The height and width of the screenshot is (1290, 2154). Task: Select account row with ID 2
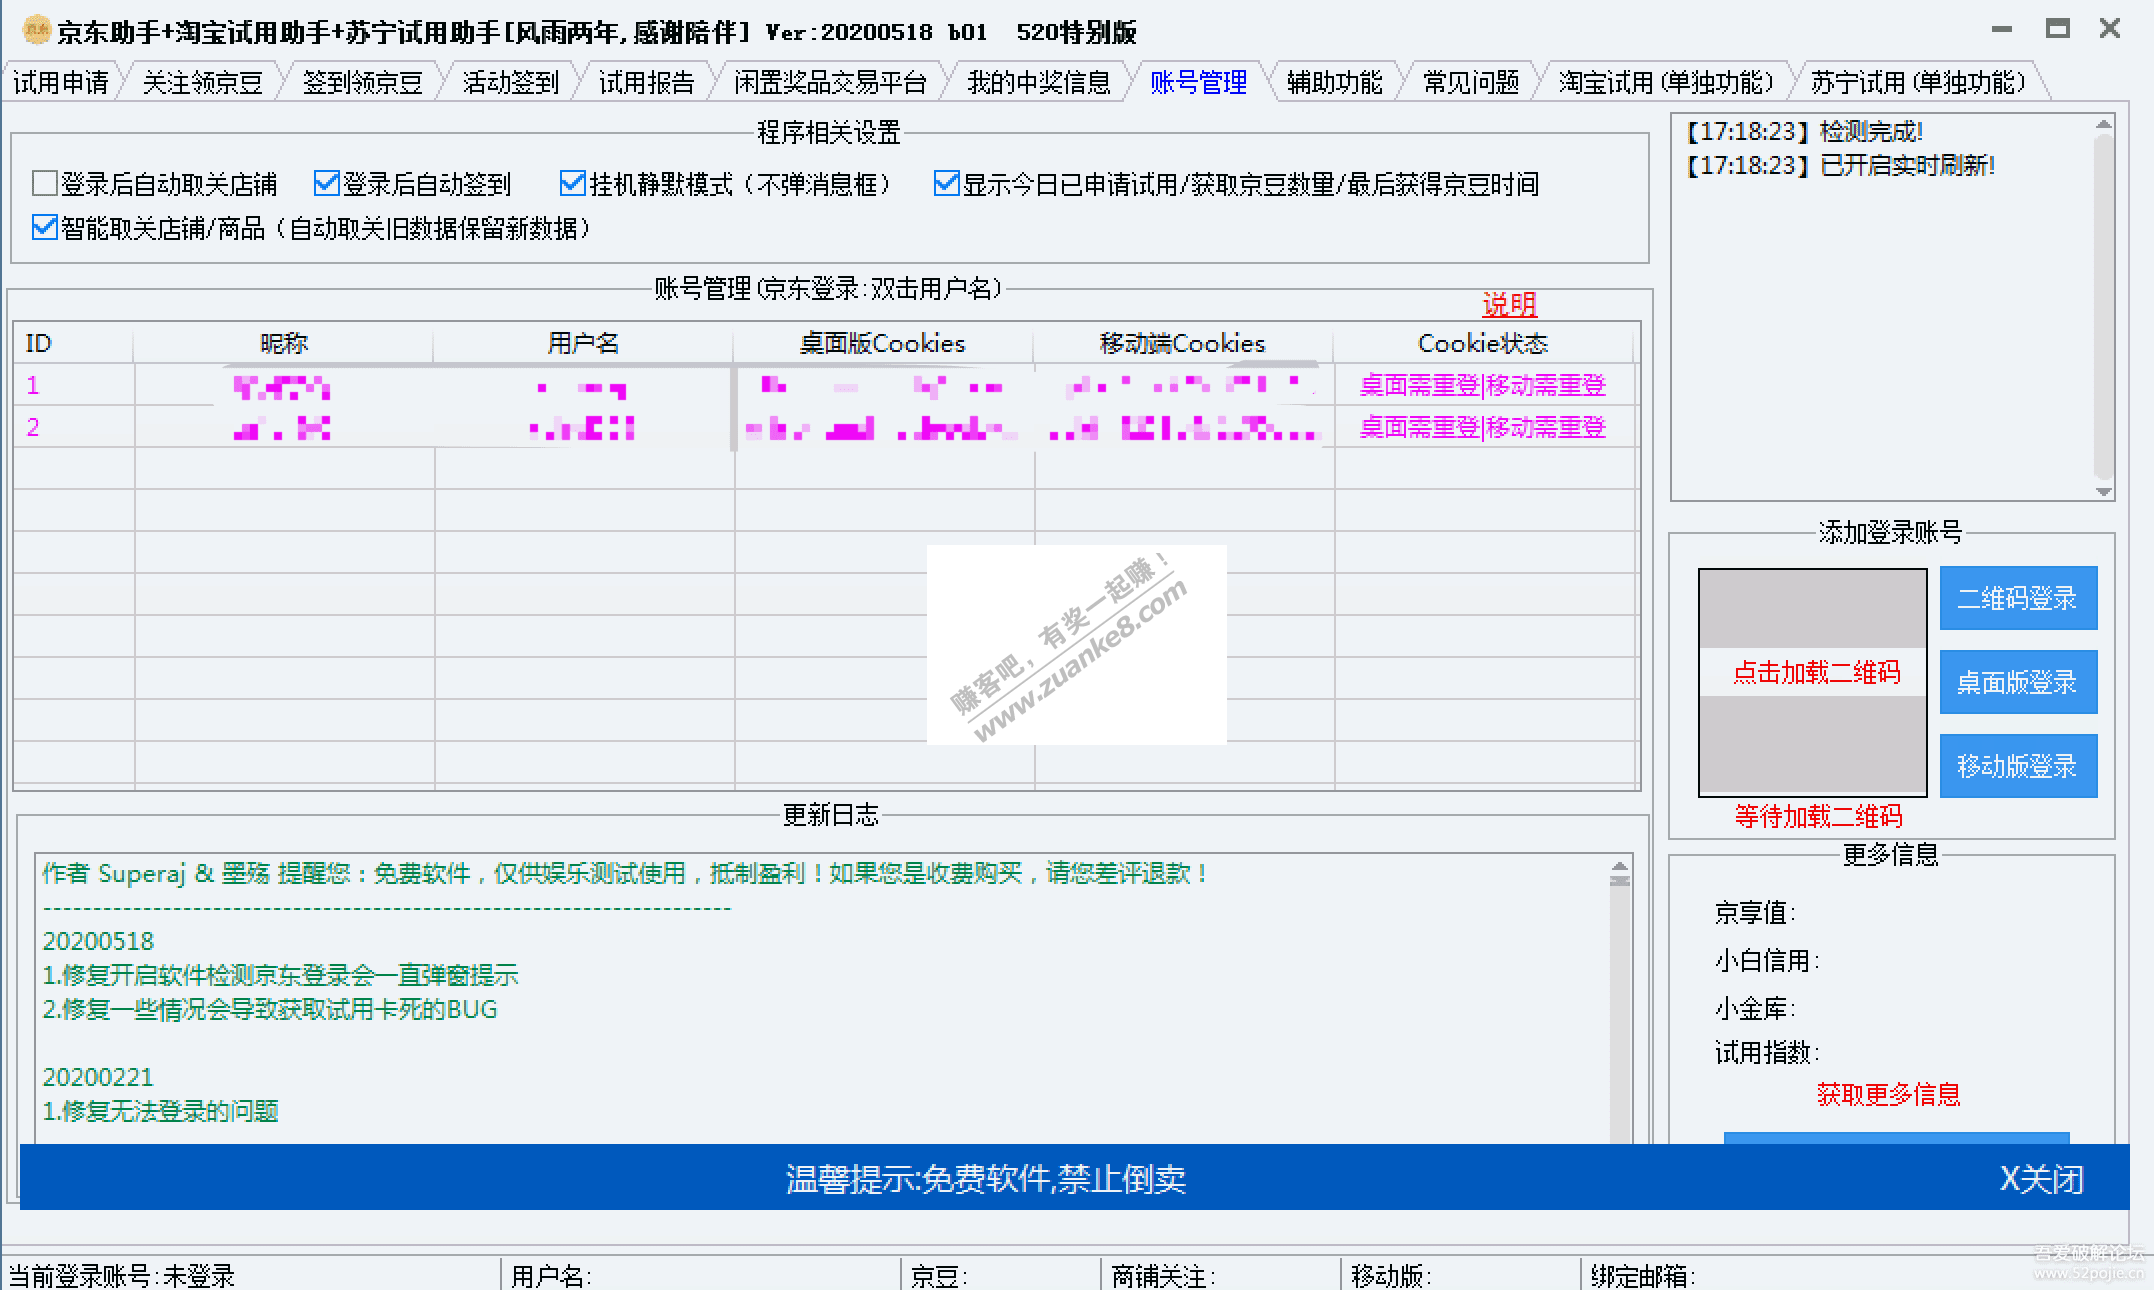click(826, 427)
